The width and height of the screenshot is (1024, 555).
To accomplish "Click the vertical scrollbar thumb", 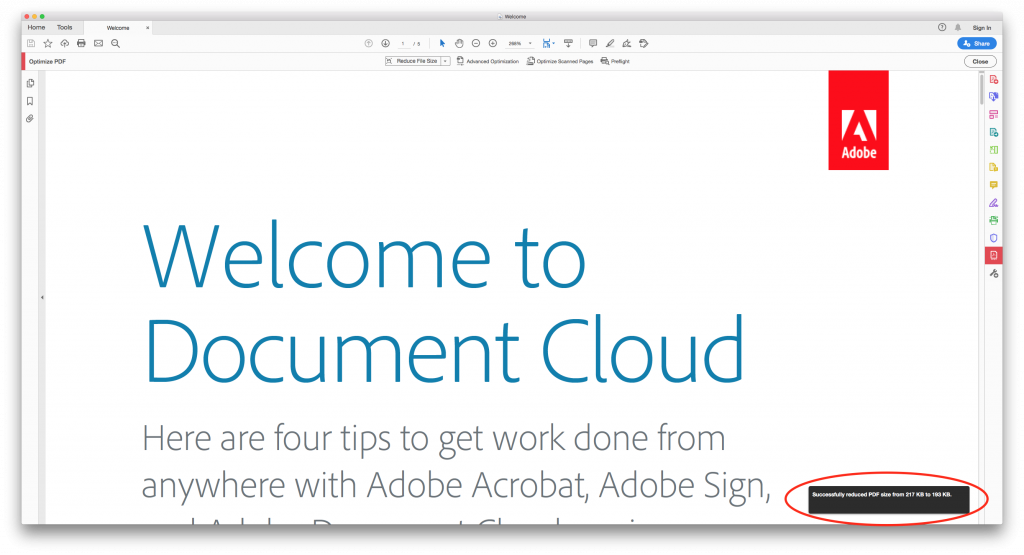I will (981, 89).
